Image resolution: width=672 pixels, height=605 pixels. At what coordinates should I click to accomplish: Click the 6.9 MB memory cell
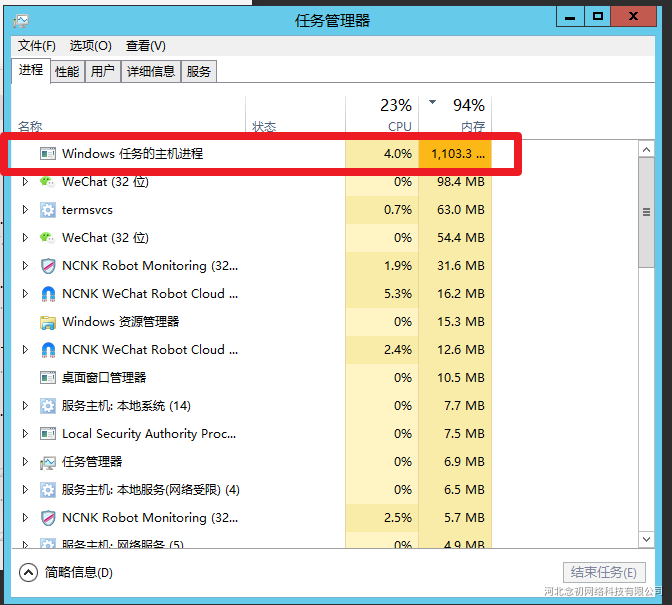(x=455, y=461)
